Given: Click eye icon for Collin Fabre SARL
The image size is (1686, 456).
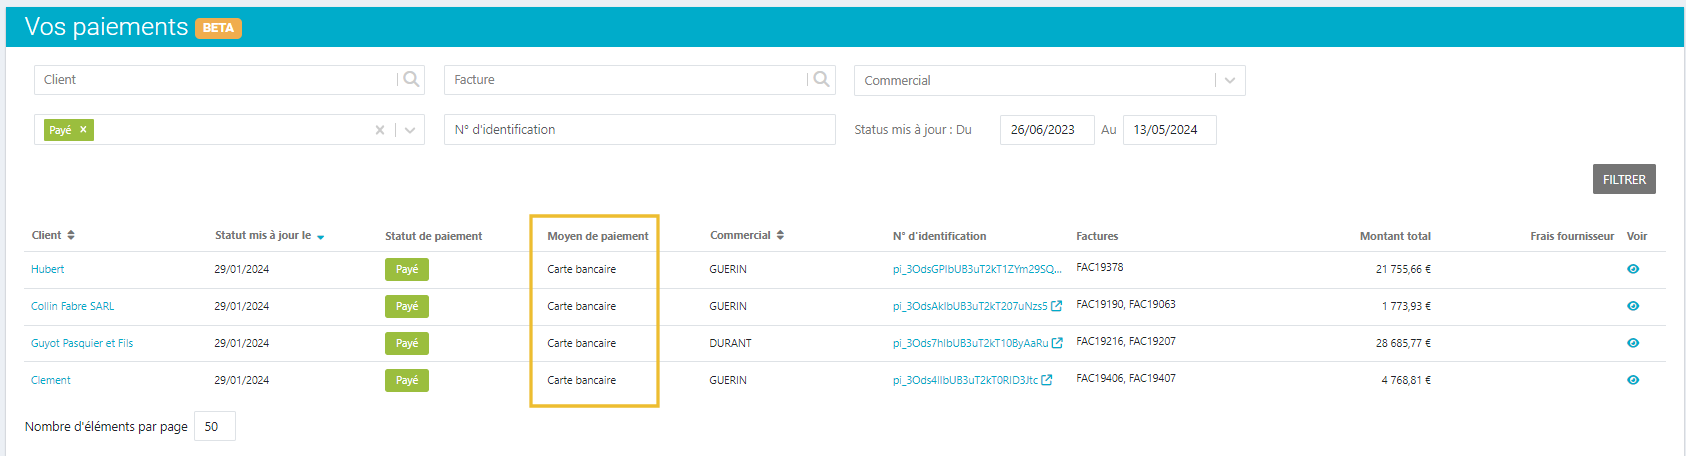Looking at the screenshot, I should coord(1633,306).
